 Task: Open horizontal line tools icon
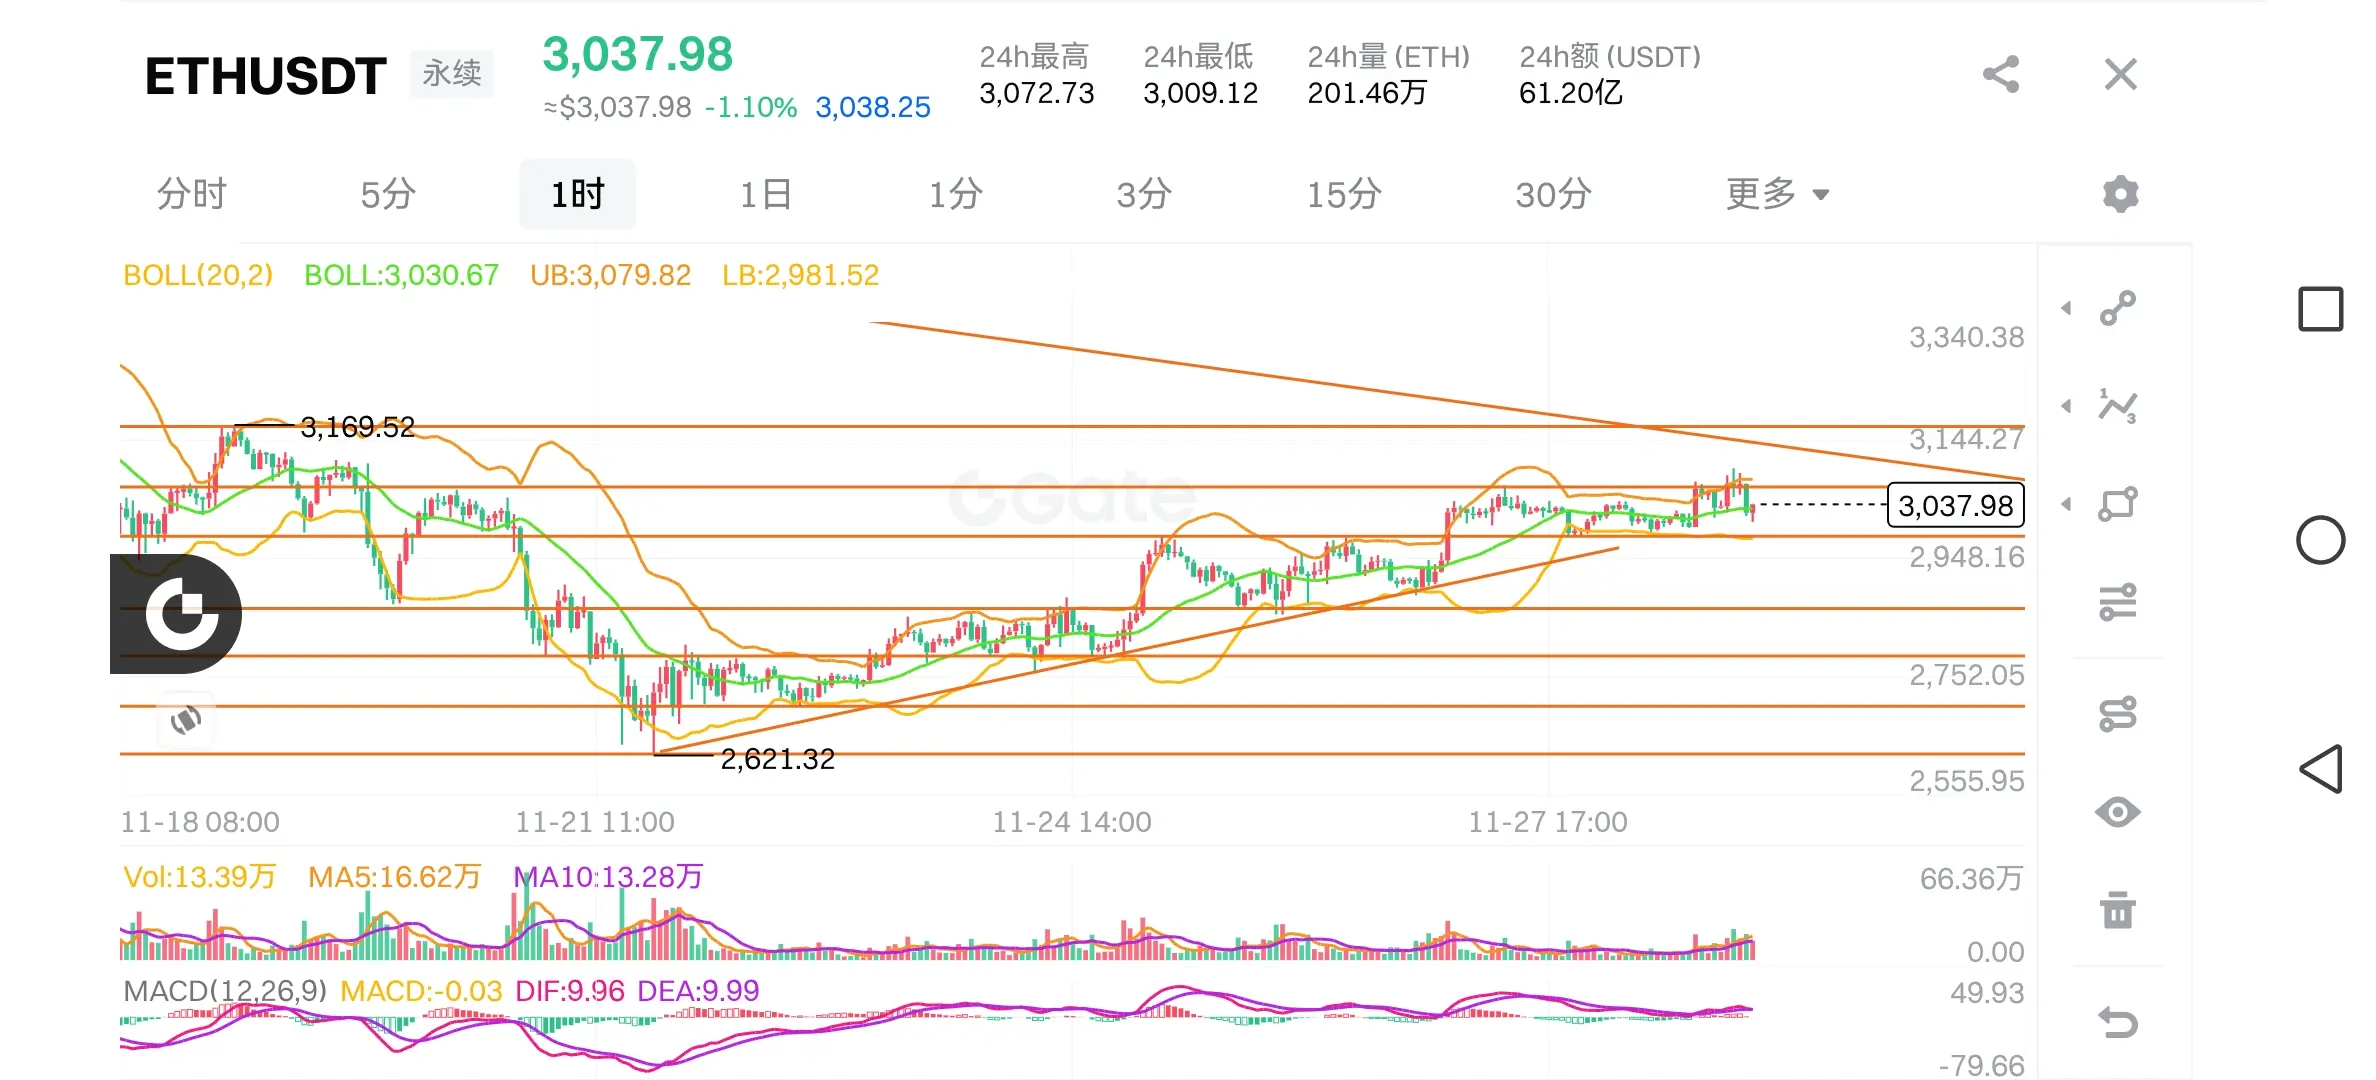[2117, 602]
